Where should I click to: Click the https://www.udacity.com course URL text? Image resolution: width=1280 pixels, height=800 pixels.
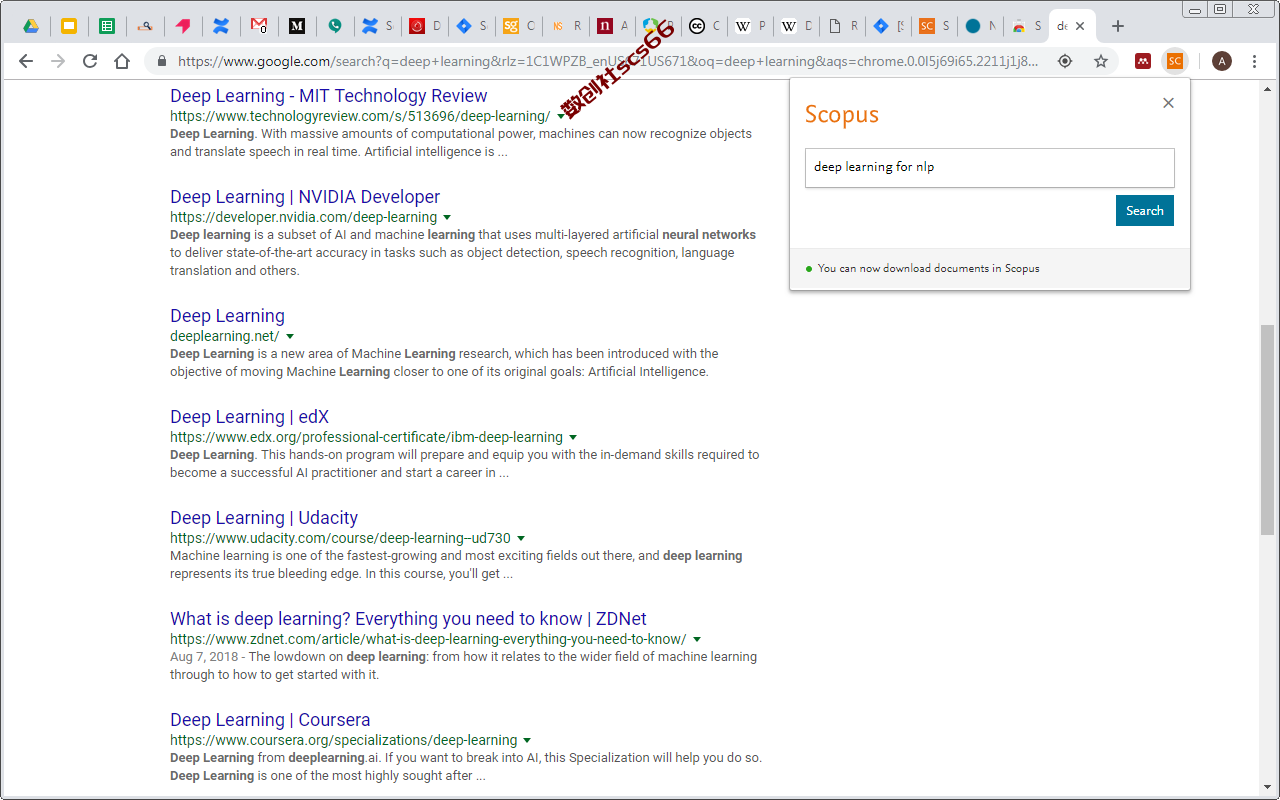[x=340, y=538]
